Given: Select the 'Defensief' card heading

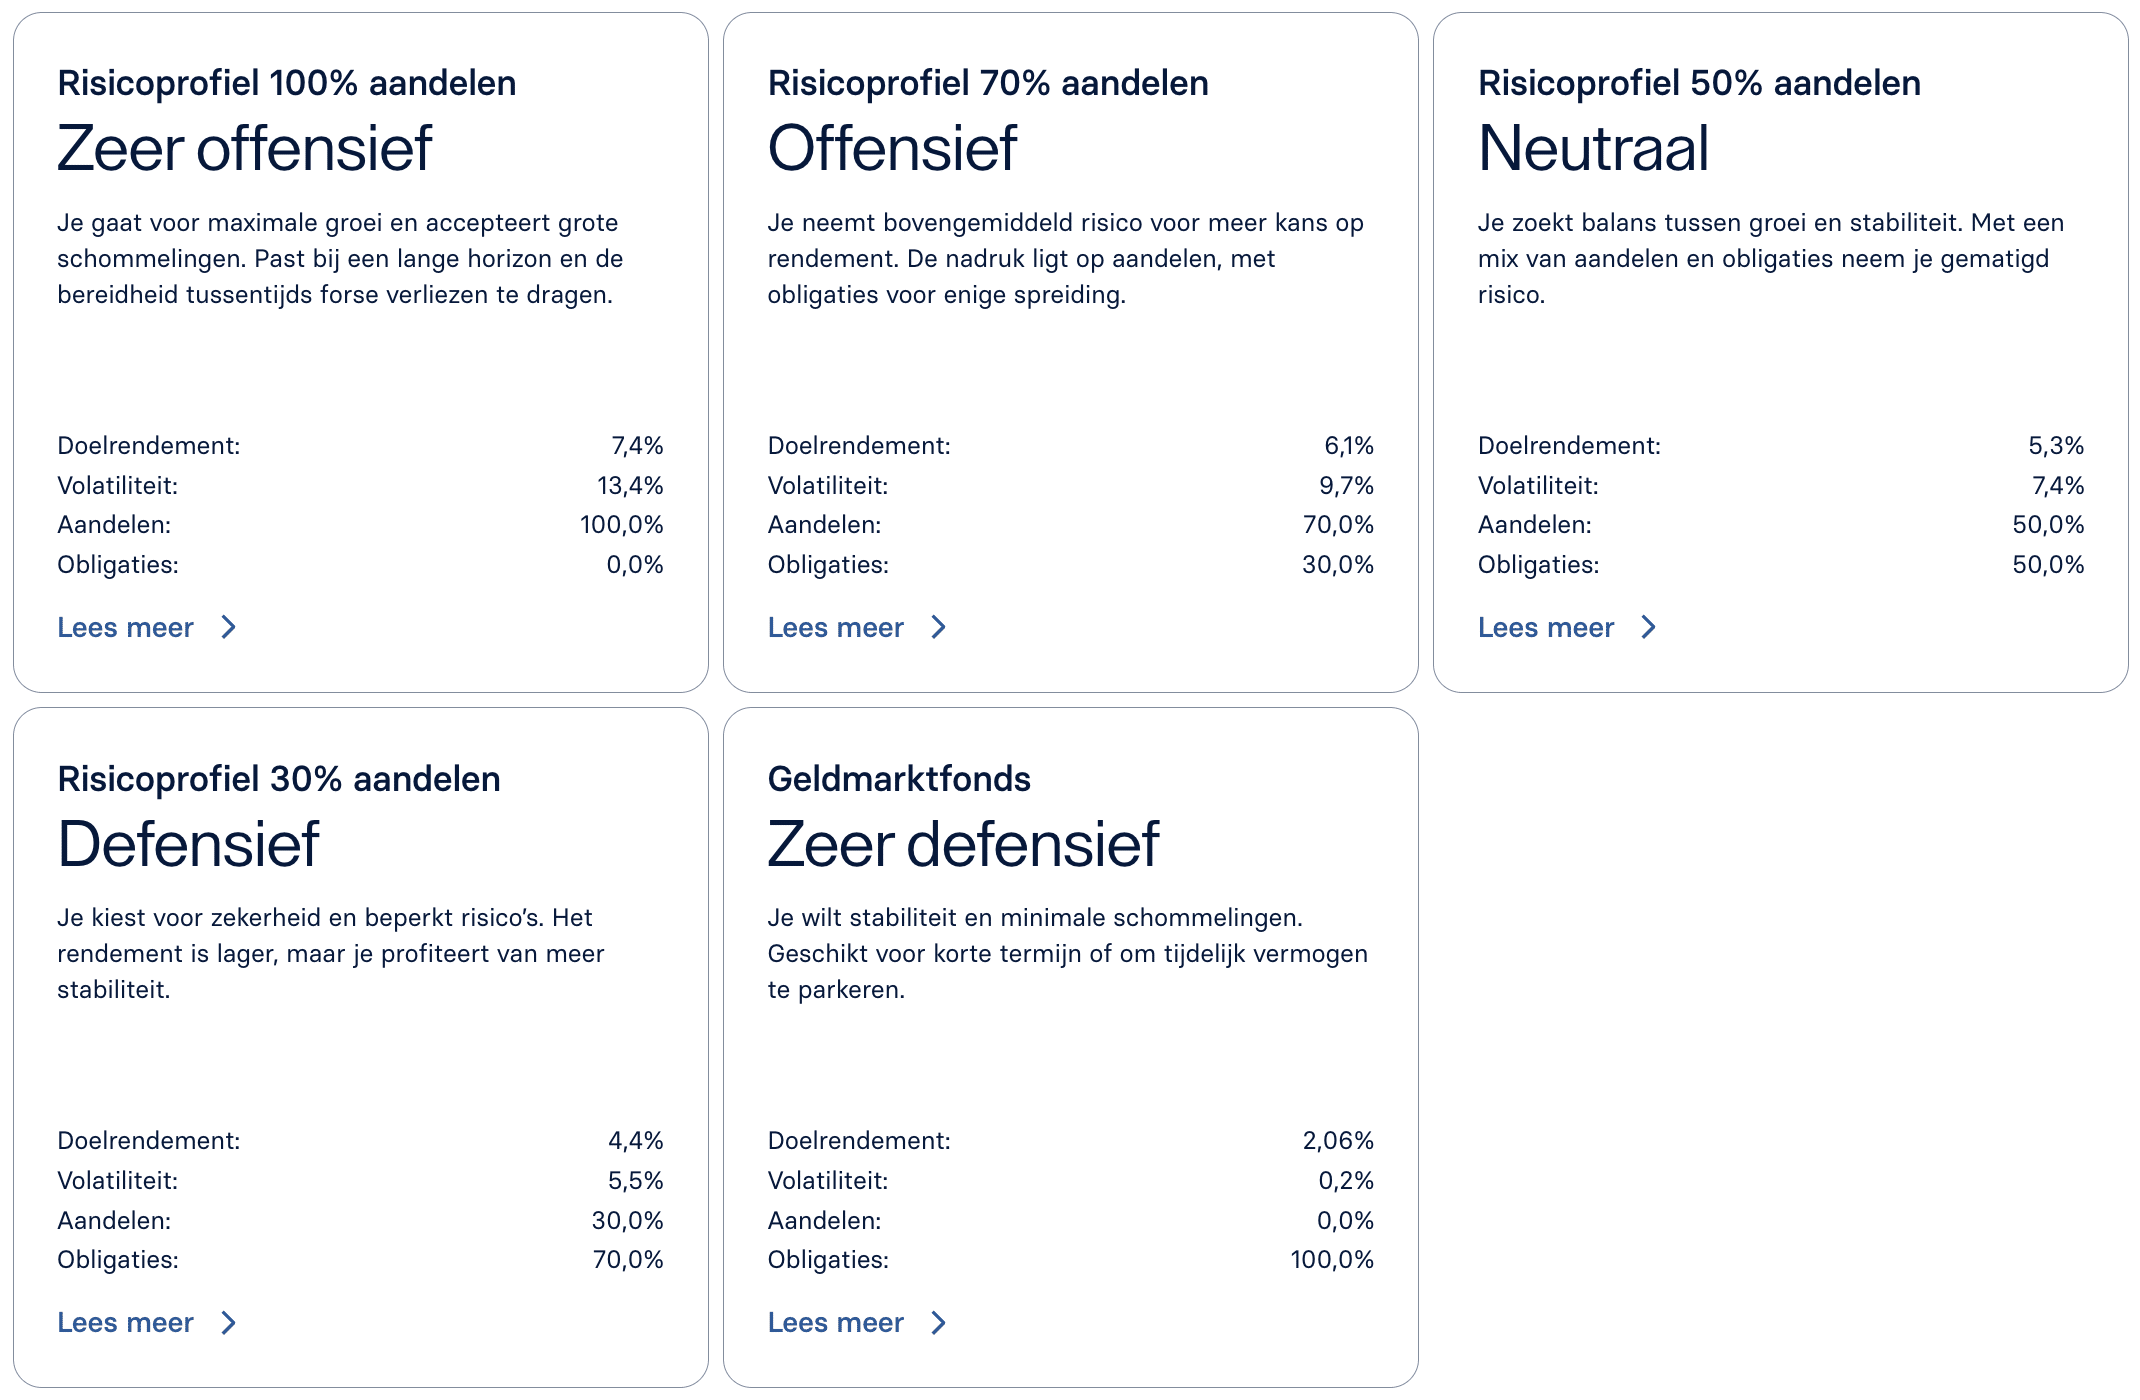Looking at the screenshot, I should 188,844.
